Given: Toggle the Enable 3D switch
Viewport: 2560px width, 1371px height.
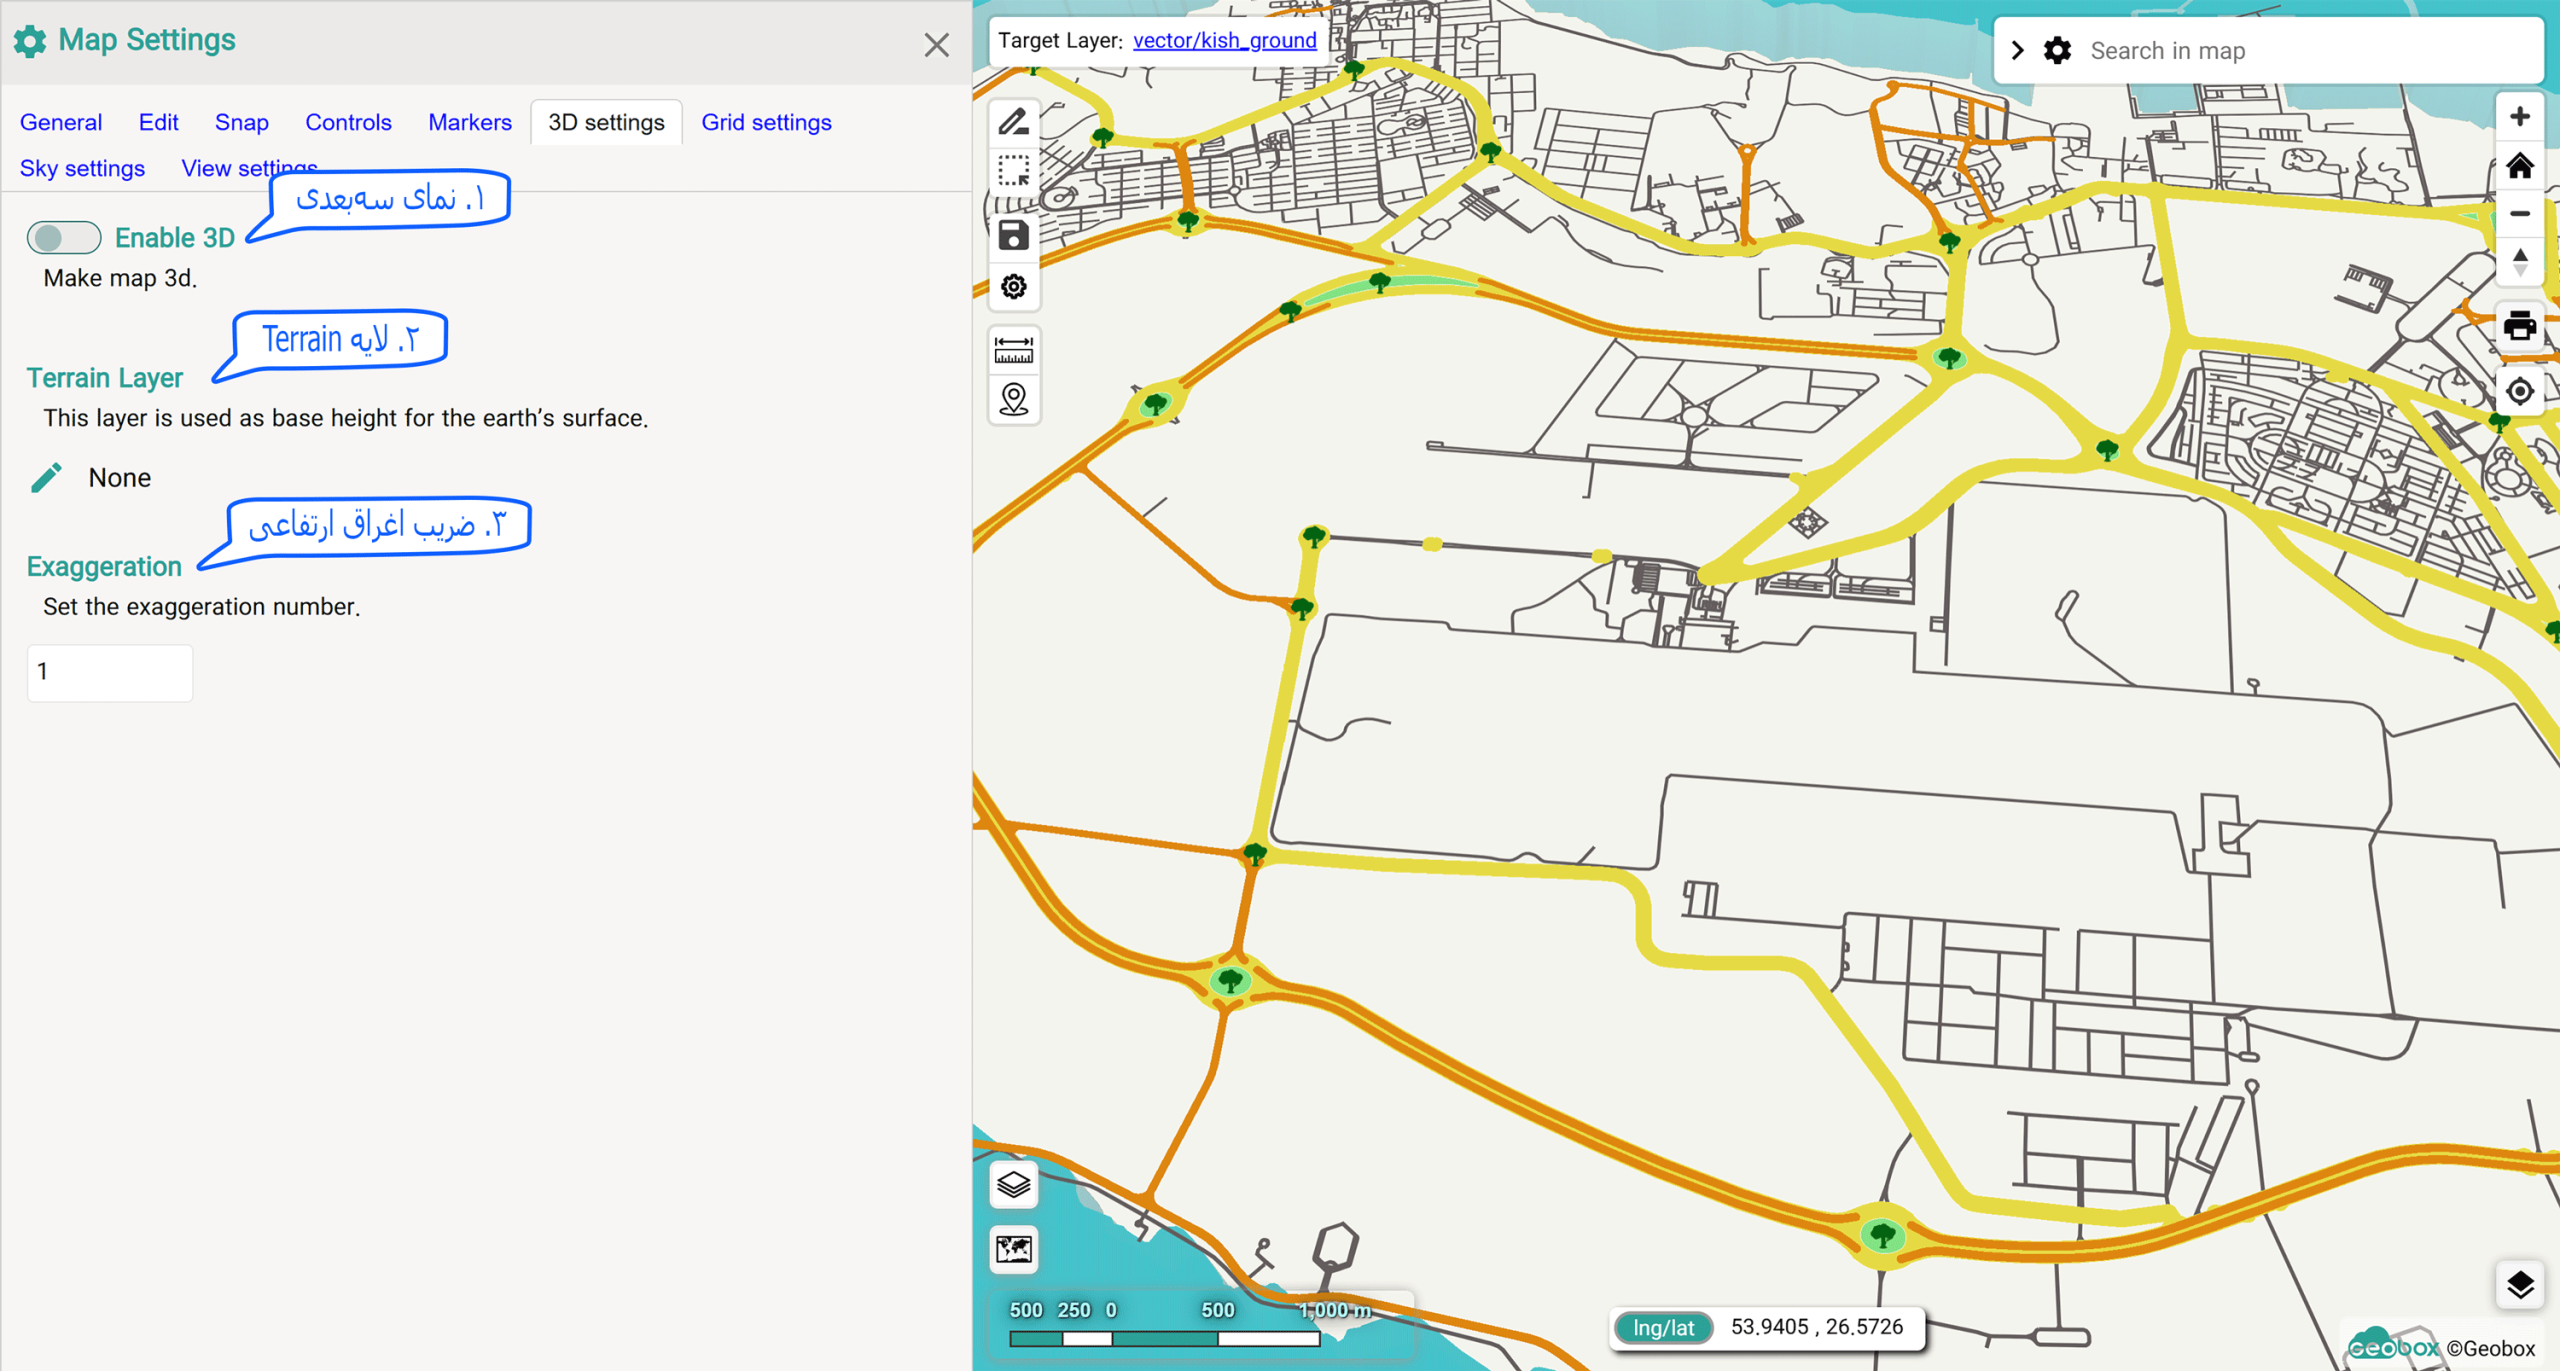Looking at the screenshot, I should [x=63, y=238].
